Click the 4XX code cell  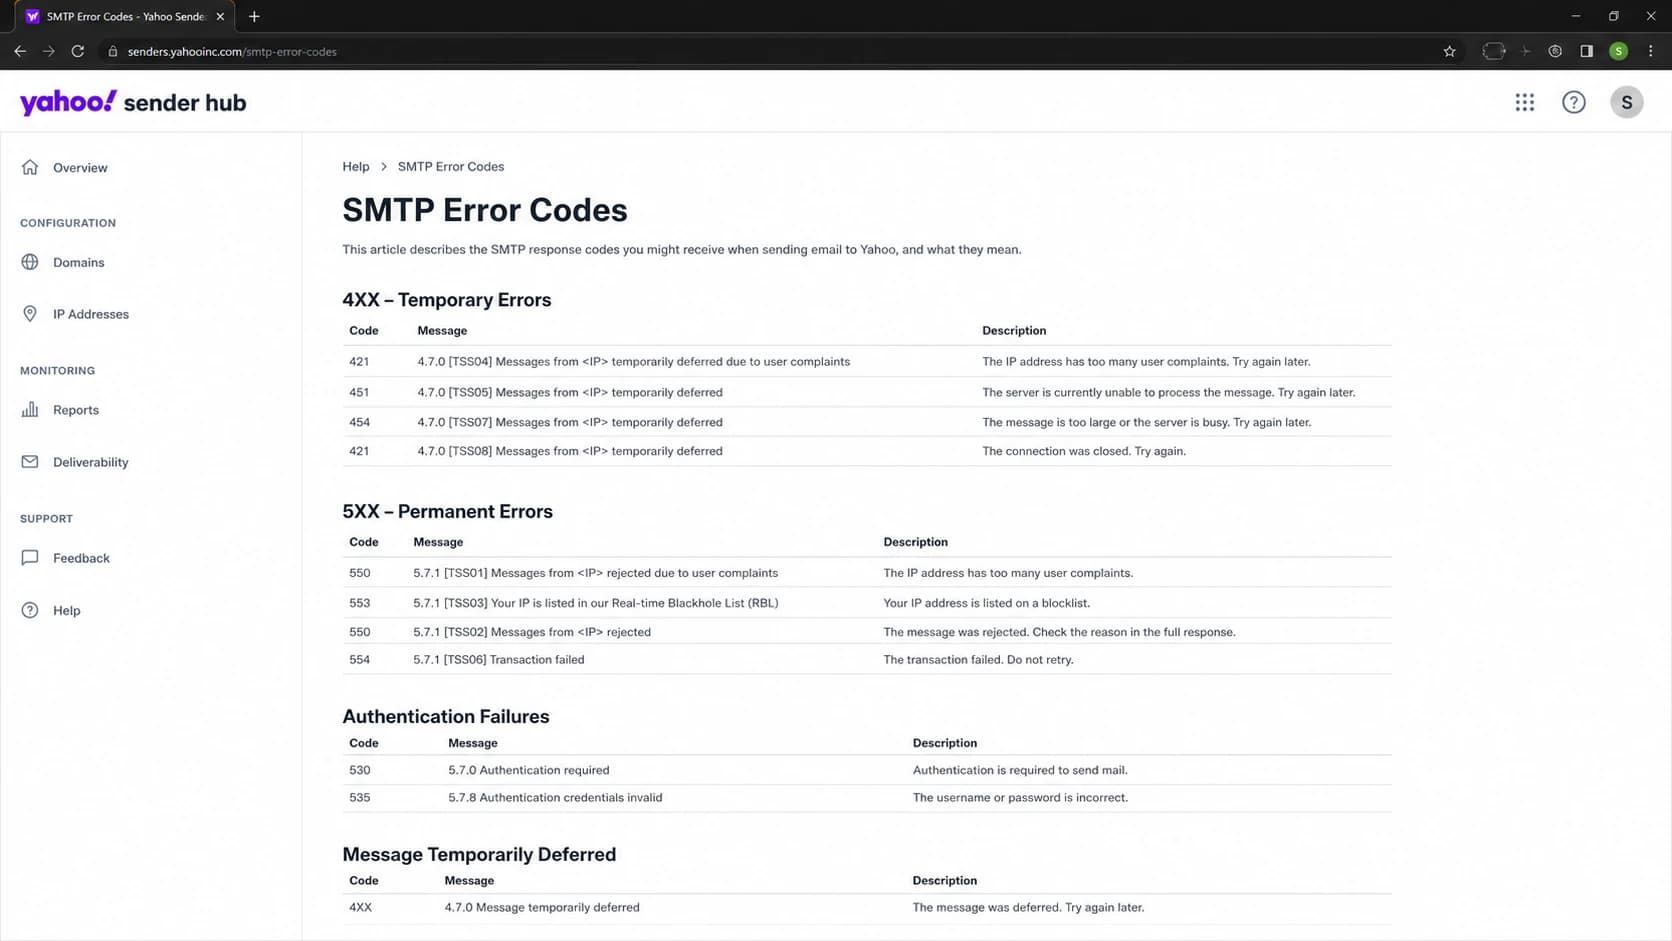coord(360,907)
